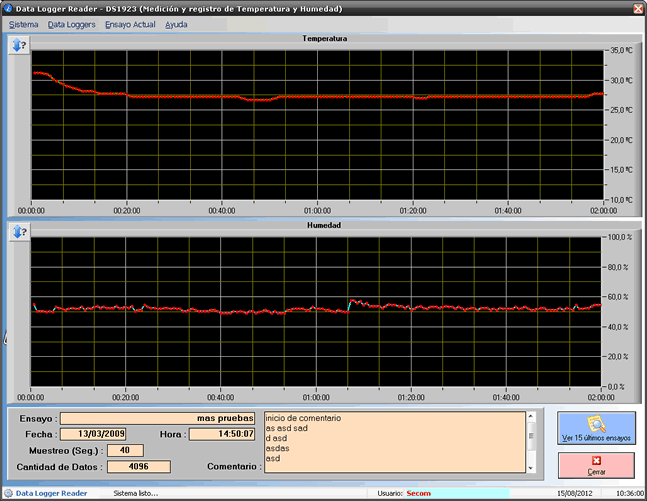Screen dimensions: 647x501
Task: Open the Ensayo Actual menu
Action: (x=130, y=23)
